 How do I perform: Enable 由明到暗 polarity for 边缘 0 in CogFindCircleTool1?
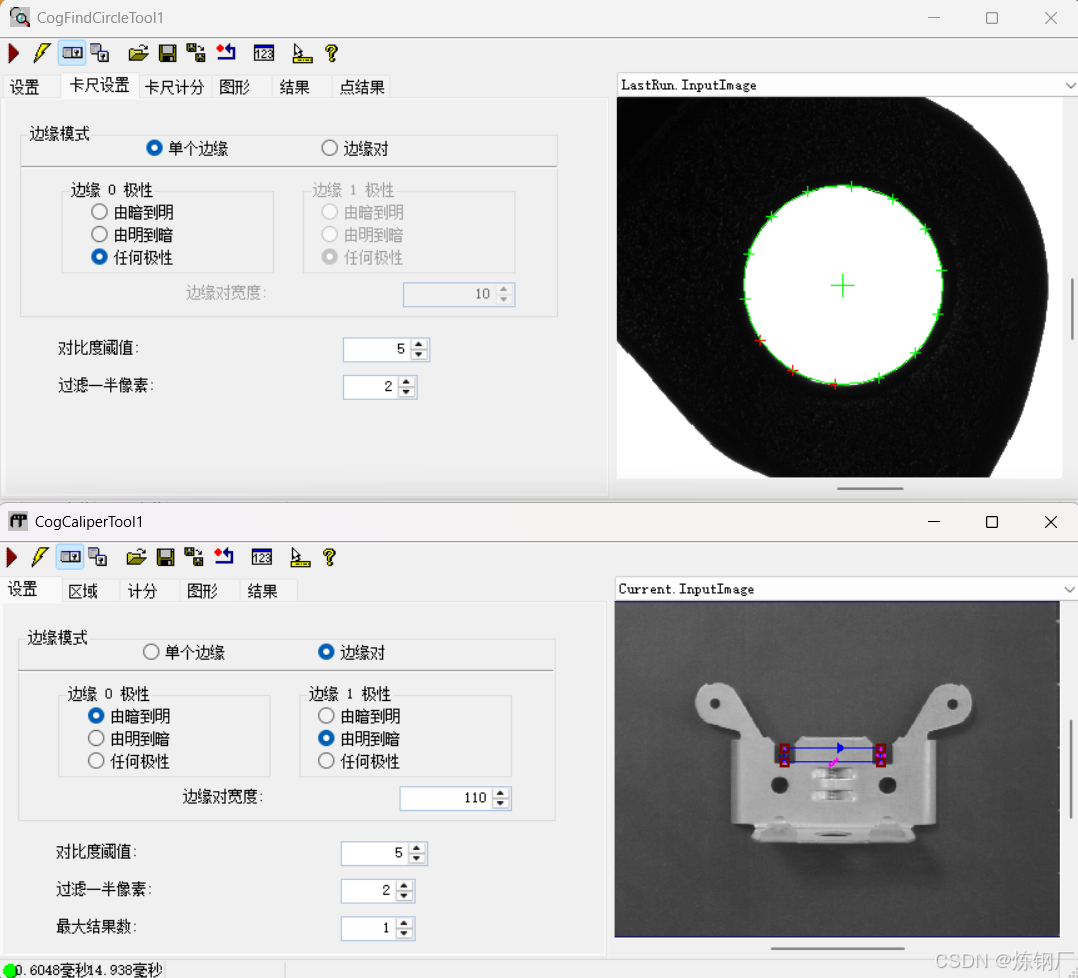point(99,234)
